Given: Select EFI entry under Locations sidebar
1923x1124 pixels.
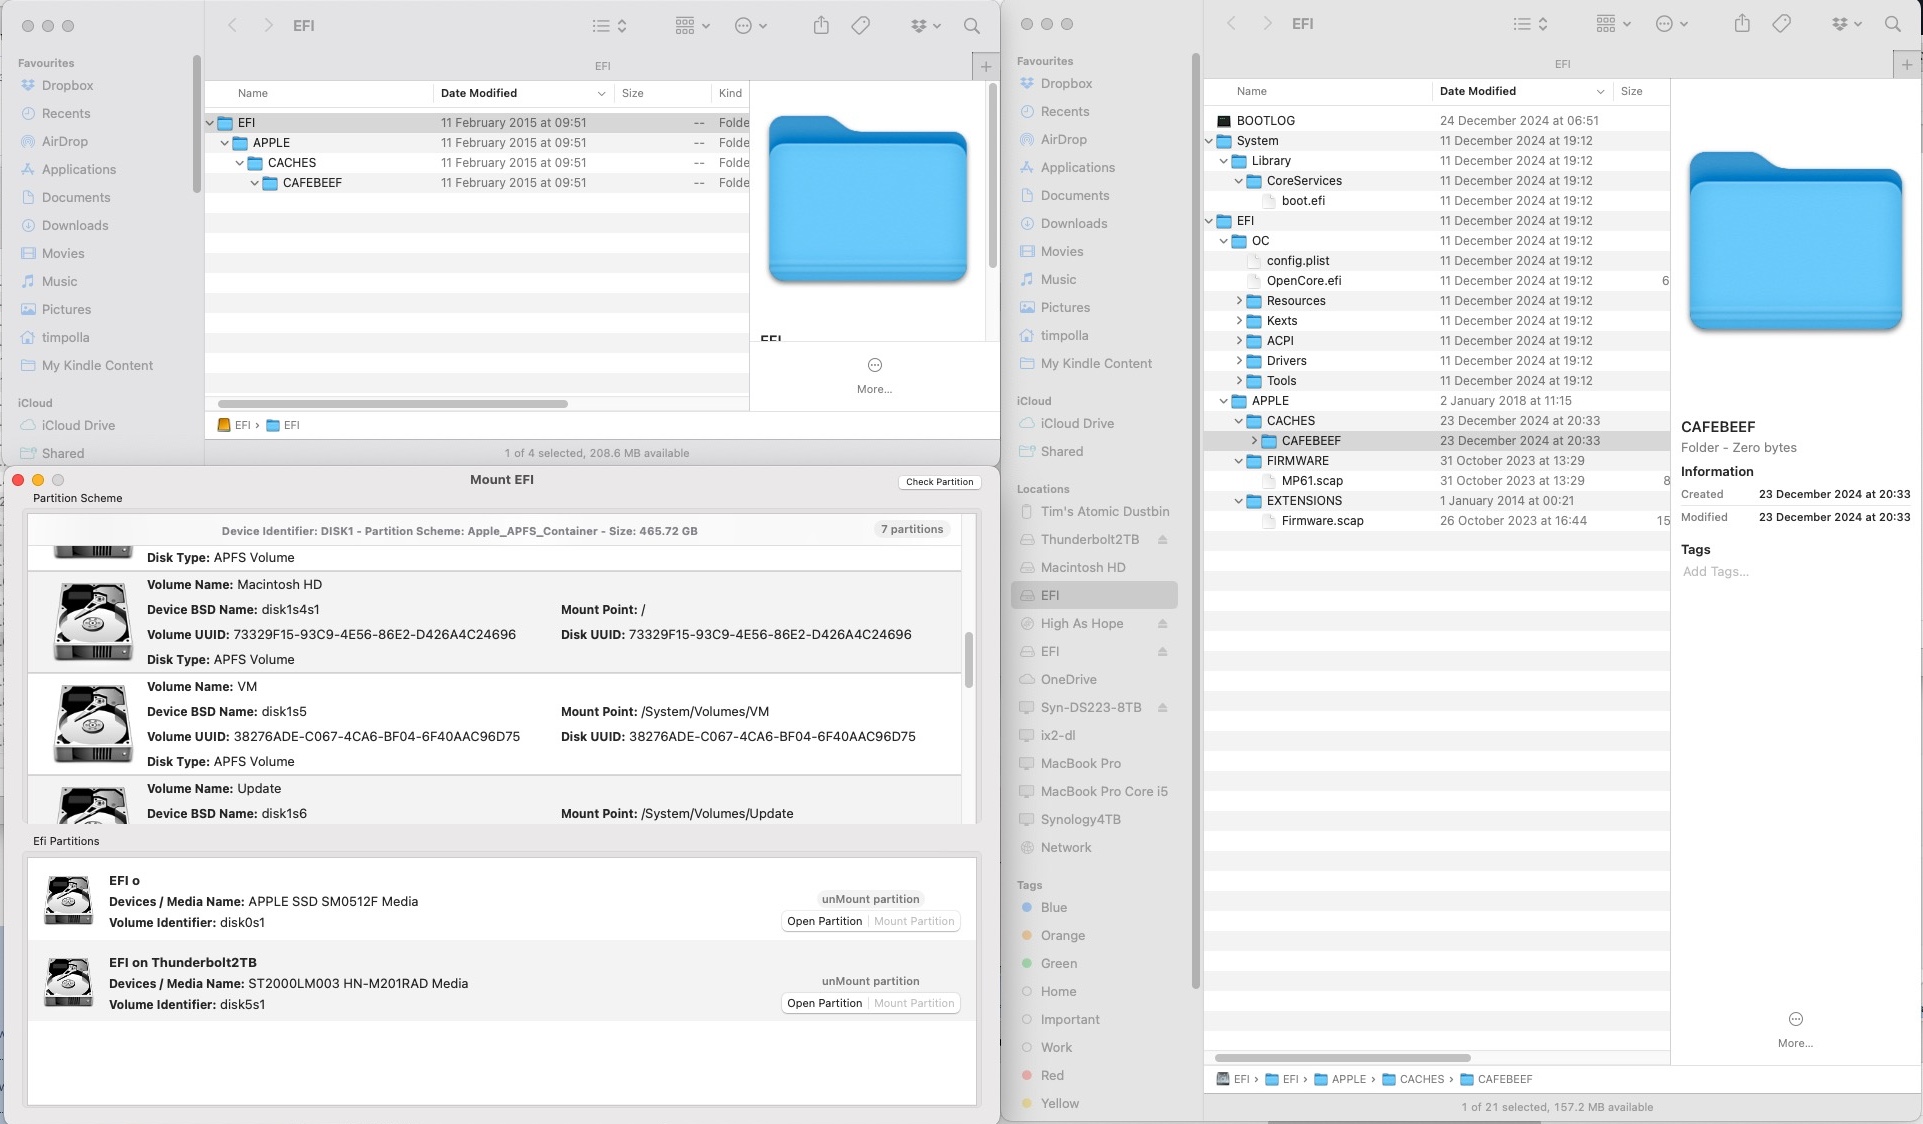Looking at the screenshot, I should [x=1050, y=594].
